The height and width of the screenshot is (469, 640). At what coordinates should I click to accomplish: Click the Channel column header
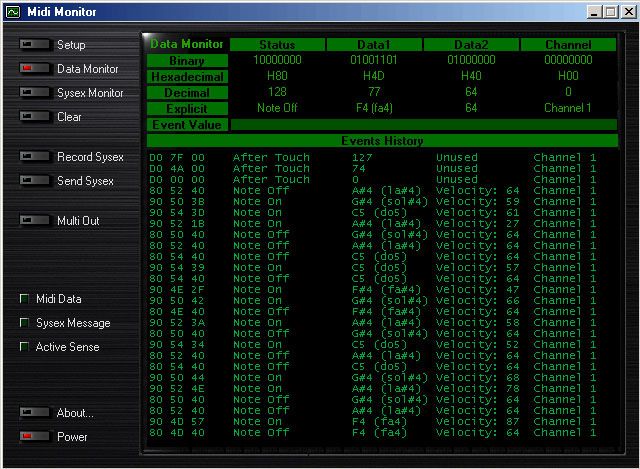568,44
